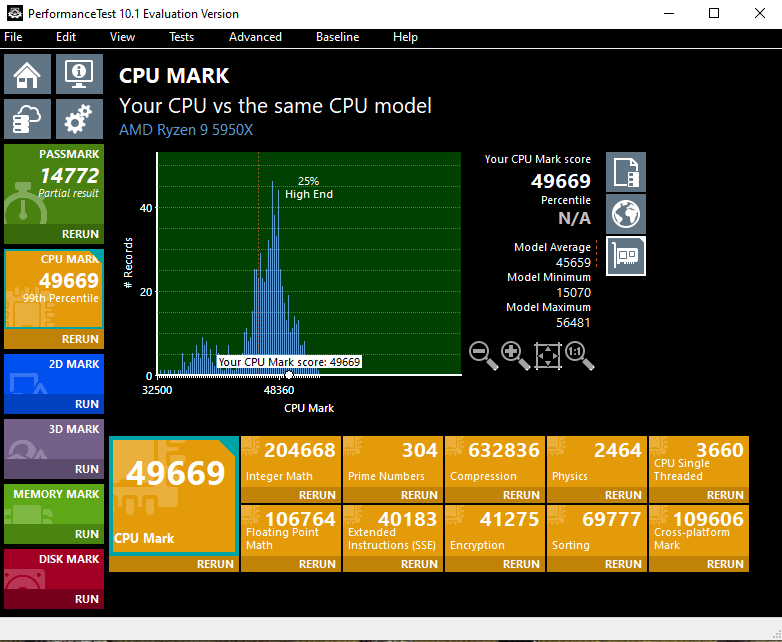Click the fit-to-view chart icon
Image resolution: width=782 pixels, height=642 pixels.
pyautogui.click(x=547, y=355)
